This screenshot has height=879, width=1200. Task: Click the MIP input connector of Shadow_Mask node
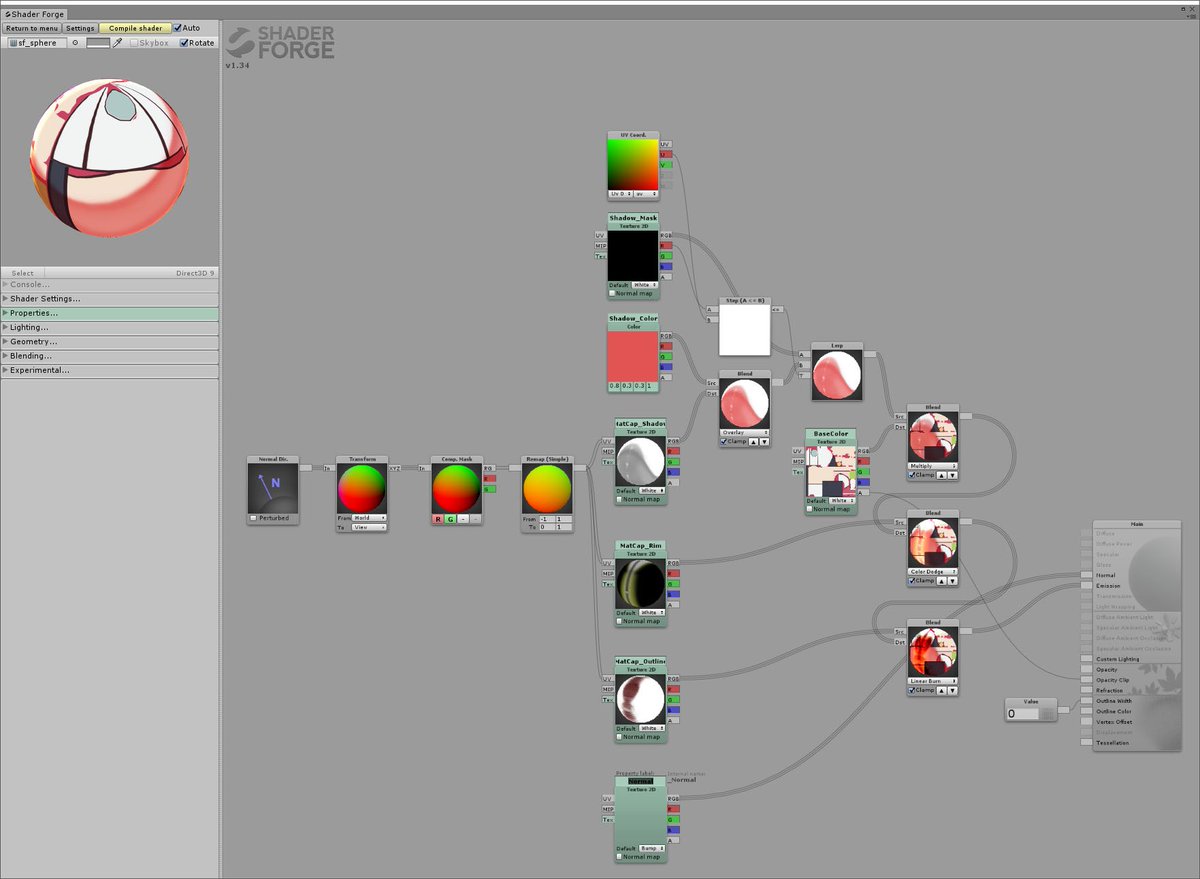pos(601,245)
